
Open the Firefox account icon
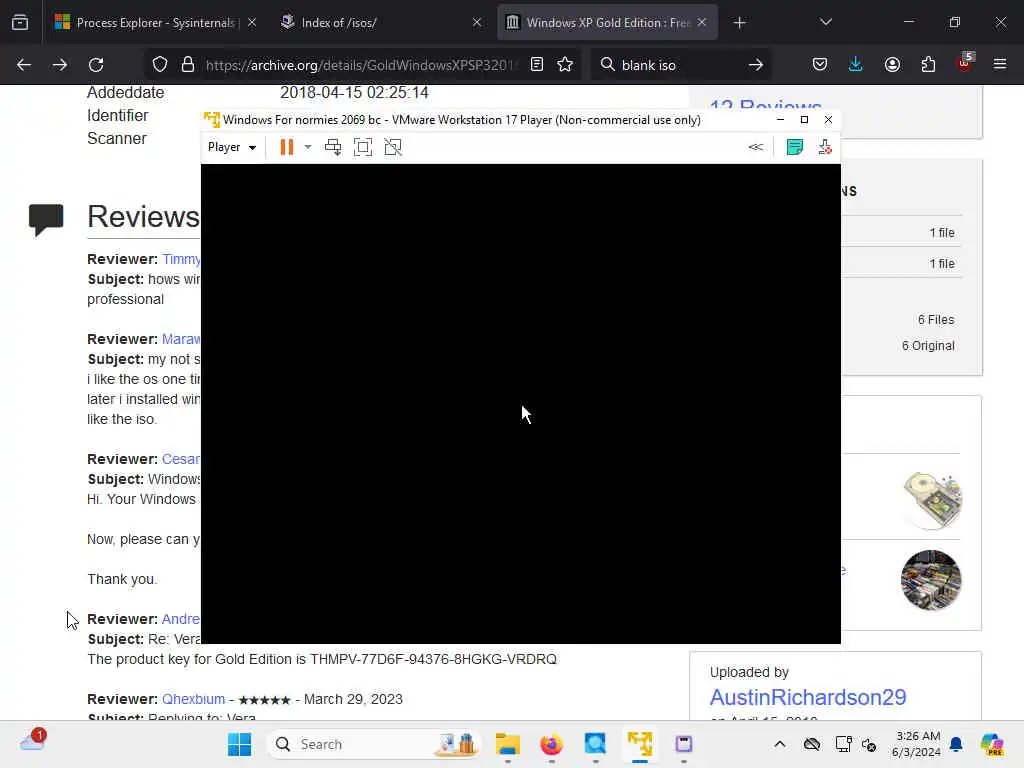[x=892, y=65]
